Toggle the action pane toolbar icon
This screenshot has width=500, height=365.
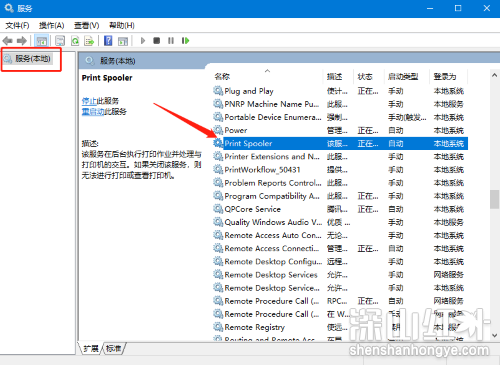(123, 41)
